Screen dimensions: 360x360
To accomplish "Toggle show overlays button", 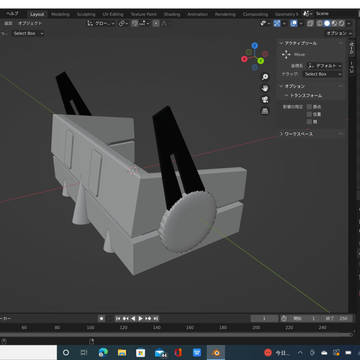I will click(294, 23).
